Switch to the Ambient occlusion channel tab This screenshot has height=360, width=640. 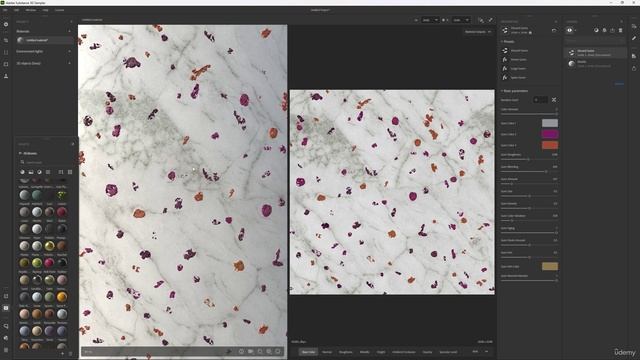[404, 352]
